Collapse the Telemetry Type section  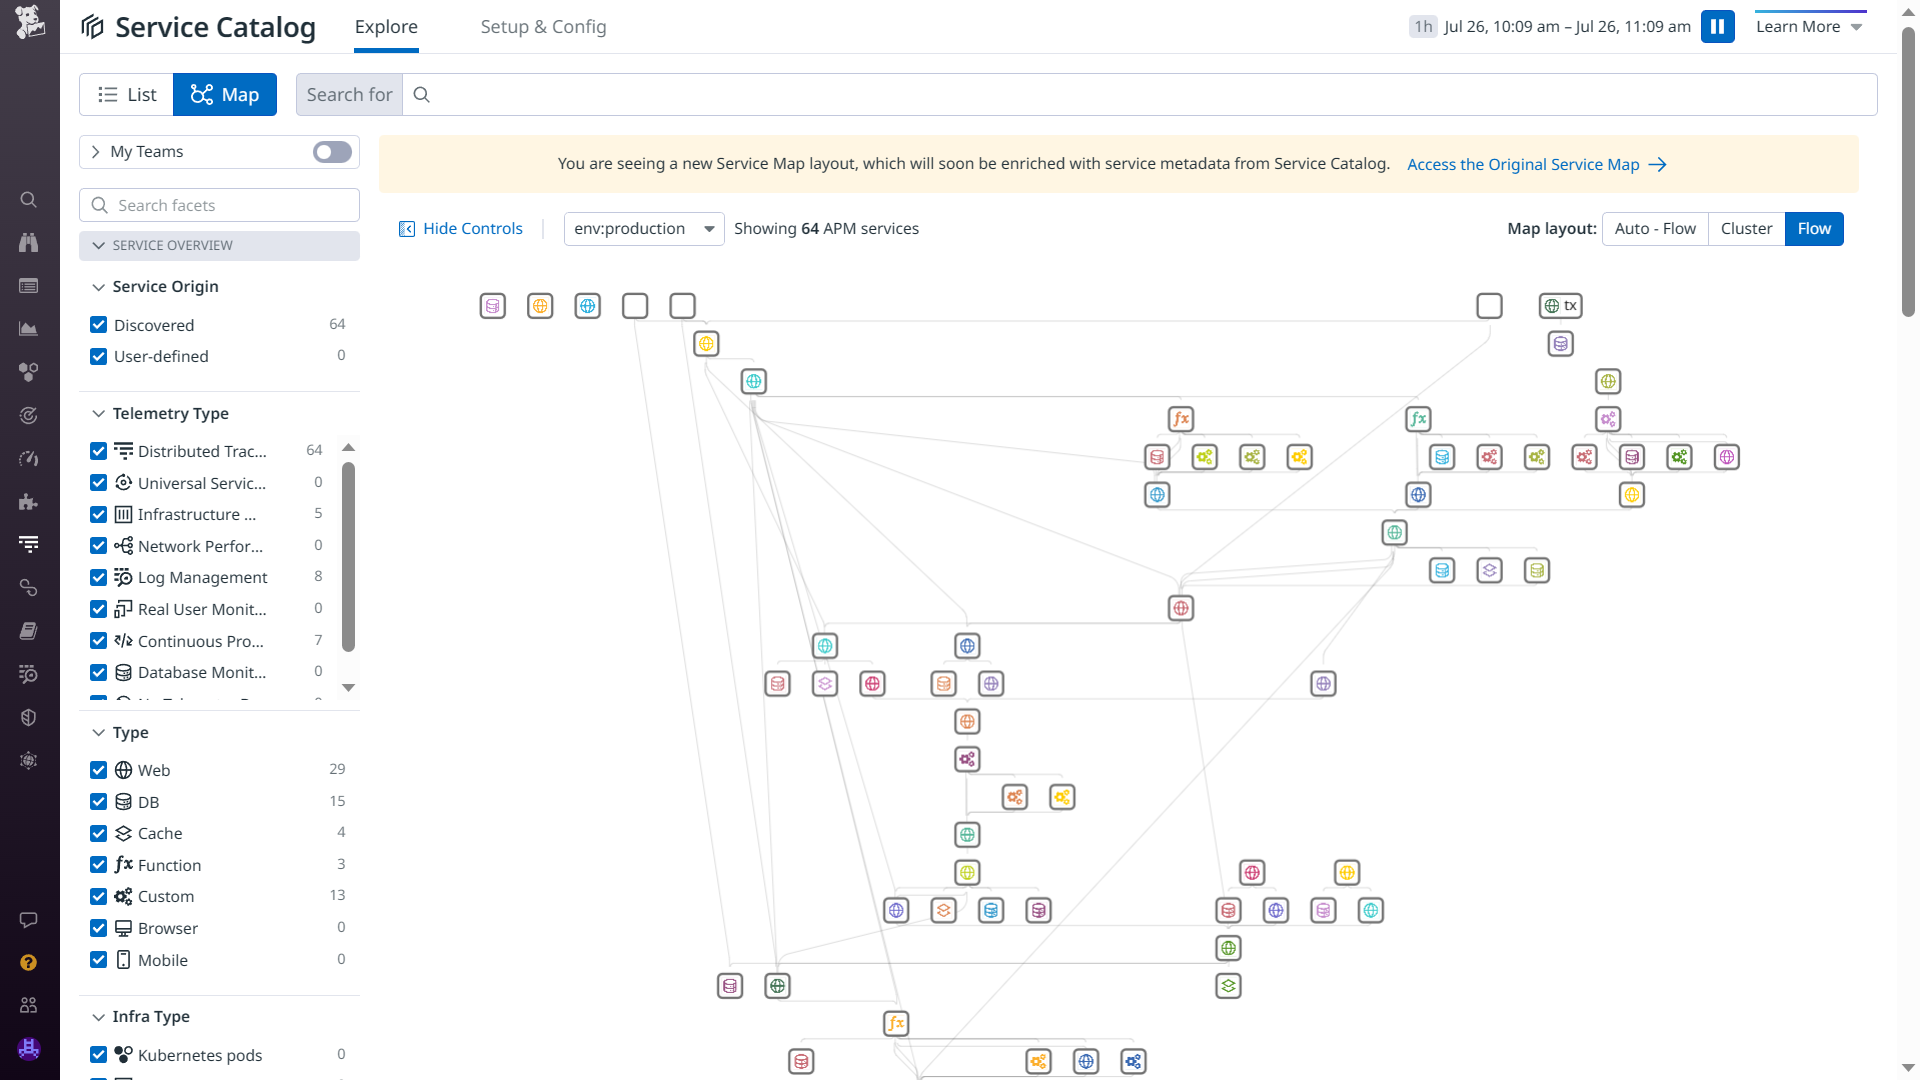click(98, 414)
